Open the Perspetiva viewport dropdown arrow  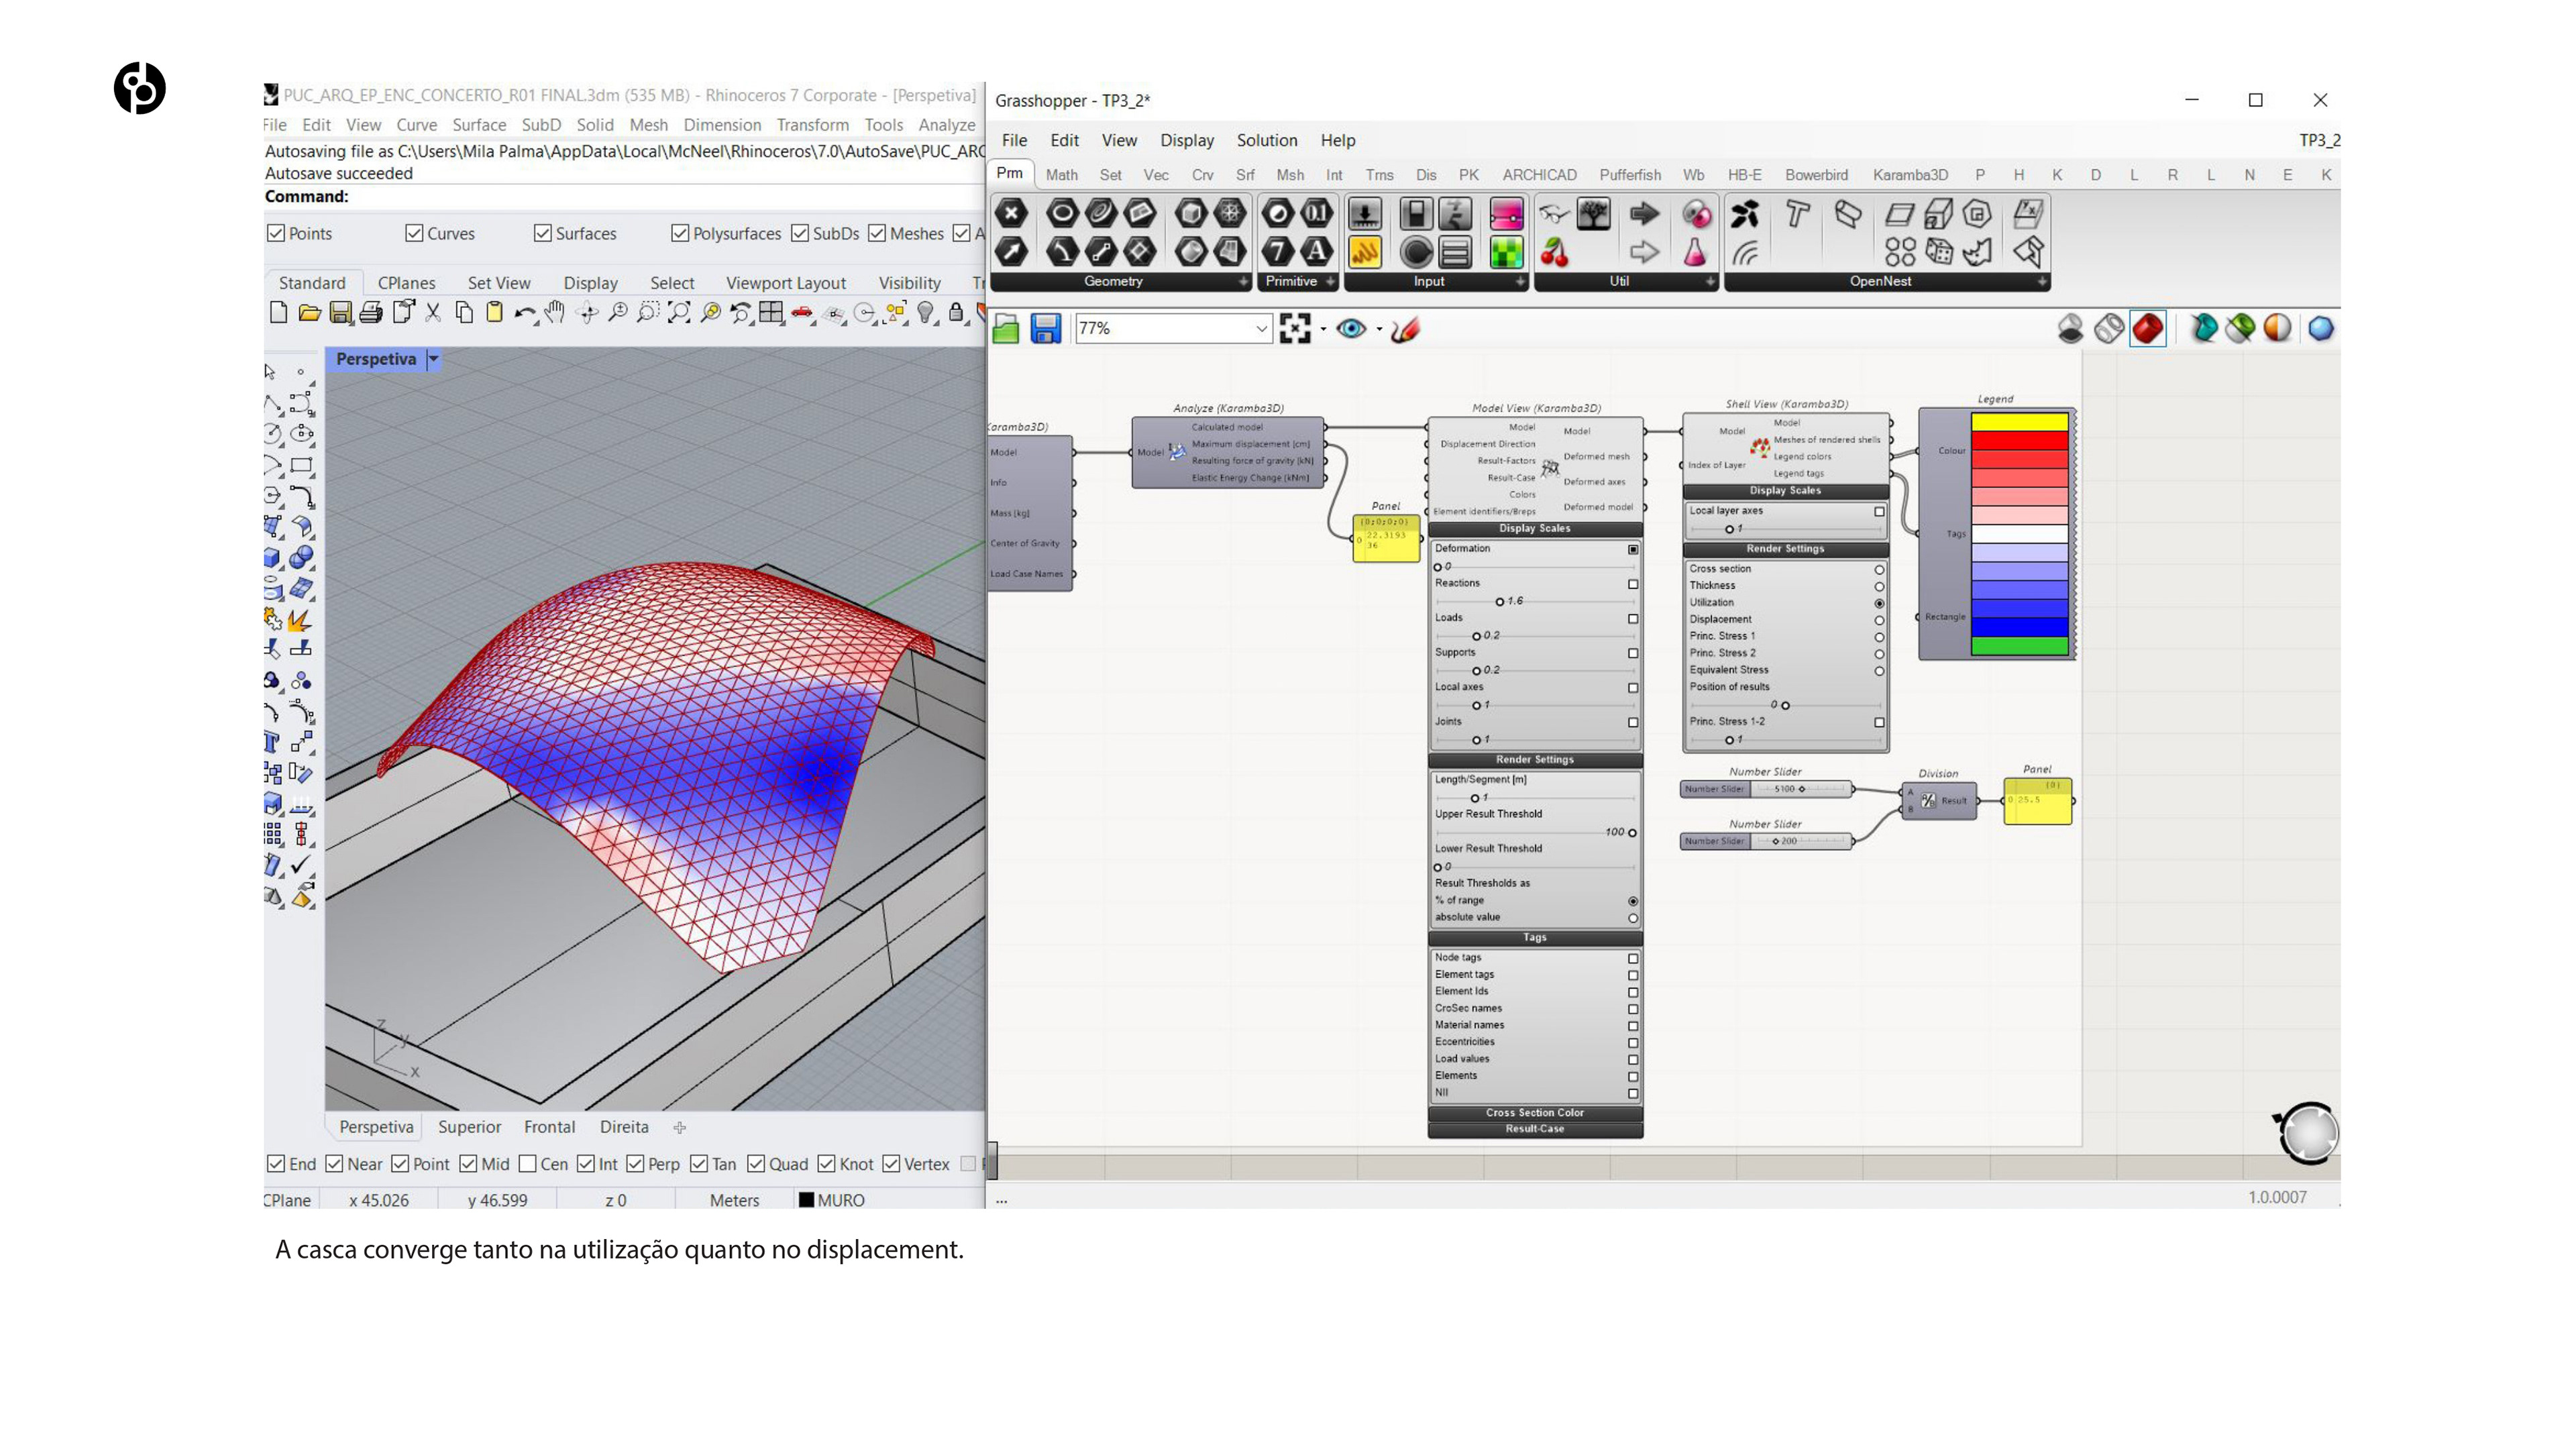coord(434,359)
